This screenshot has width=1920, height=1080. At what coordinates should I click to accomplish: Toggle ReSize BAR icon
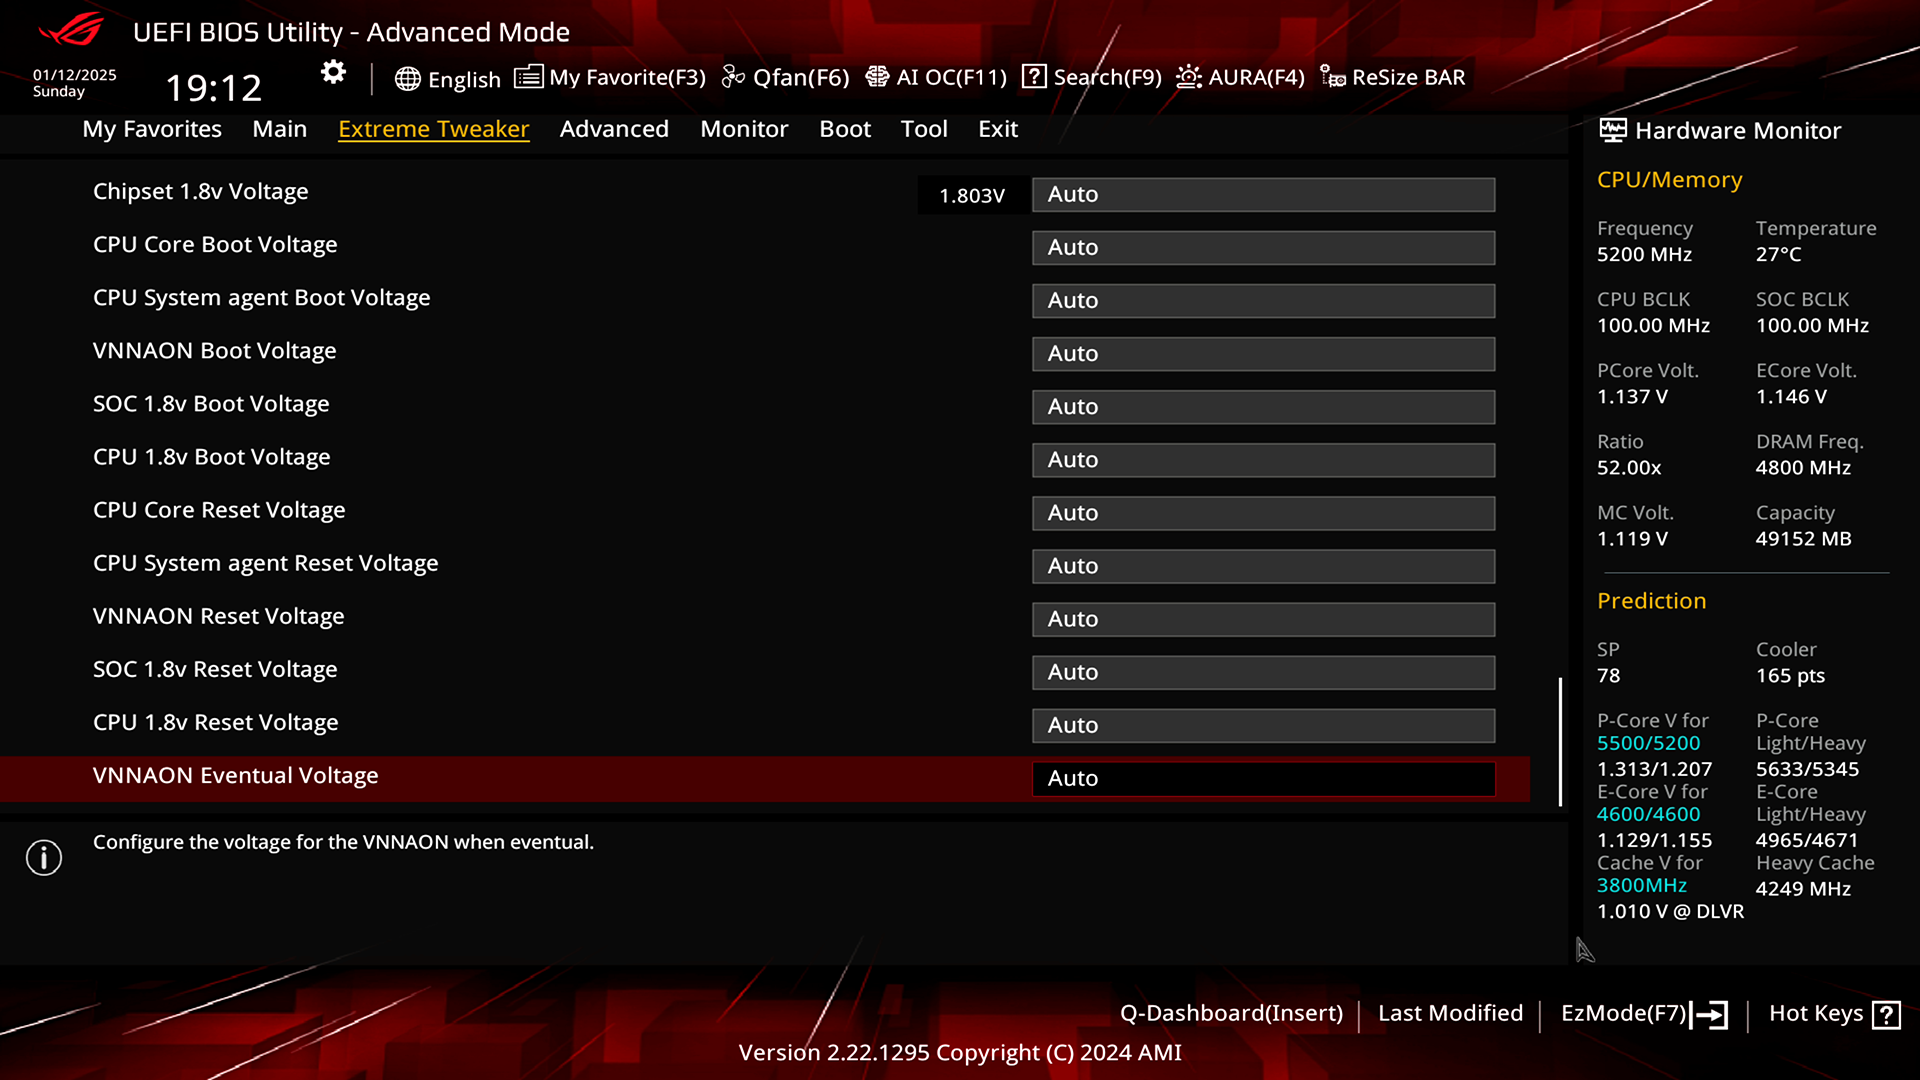[x=1333, y=77]
